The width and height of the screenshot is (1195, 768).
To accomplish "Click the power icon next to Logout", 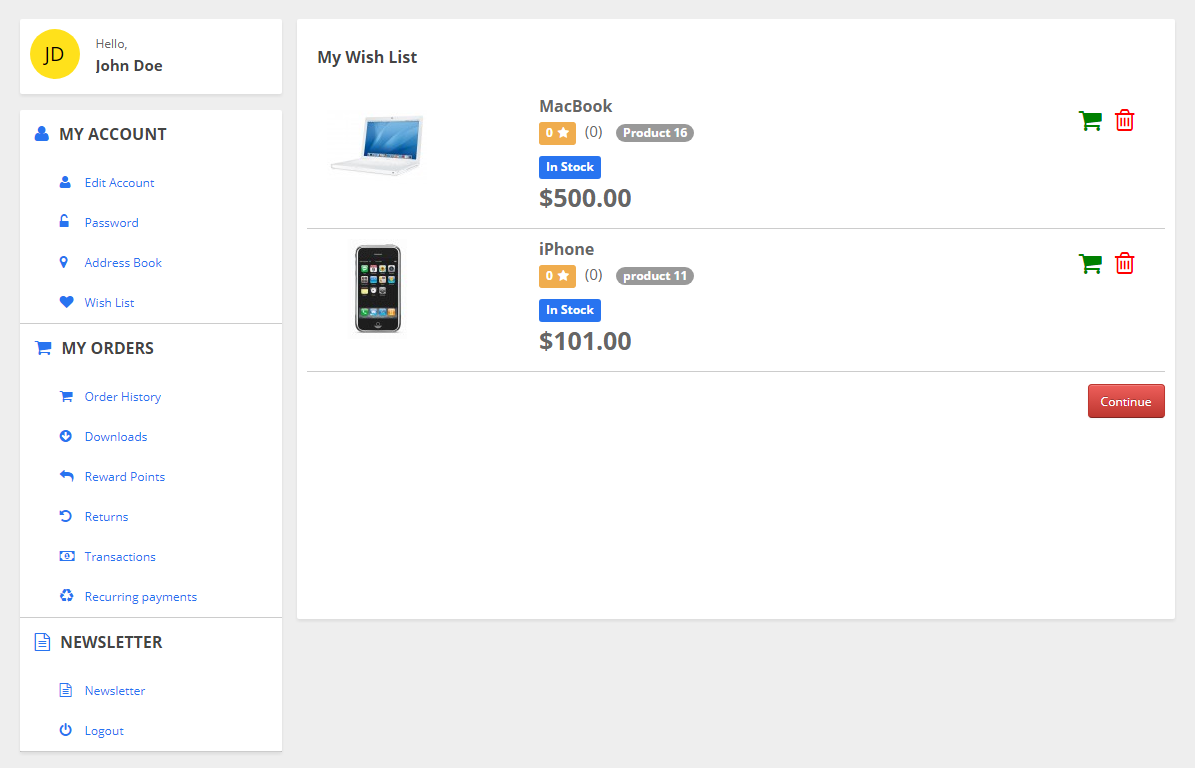I will click(x=66, y=730).
